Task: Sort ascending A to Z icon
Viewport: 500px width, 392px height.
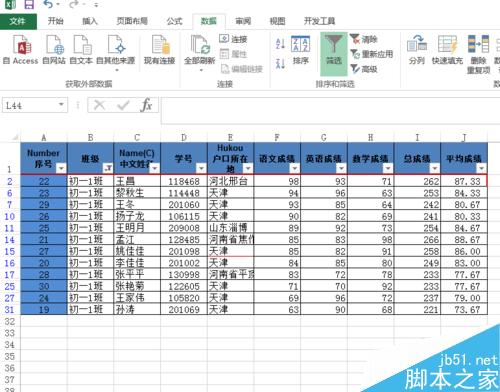Action: click(280, 43)
